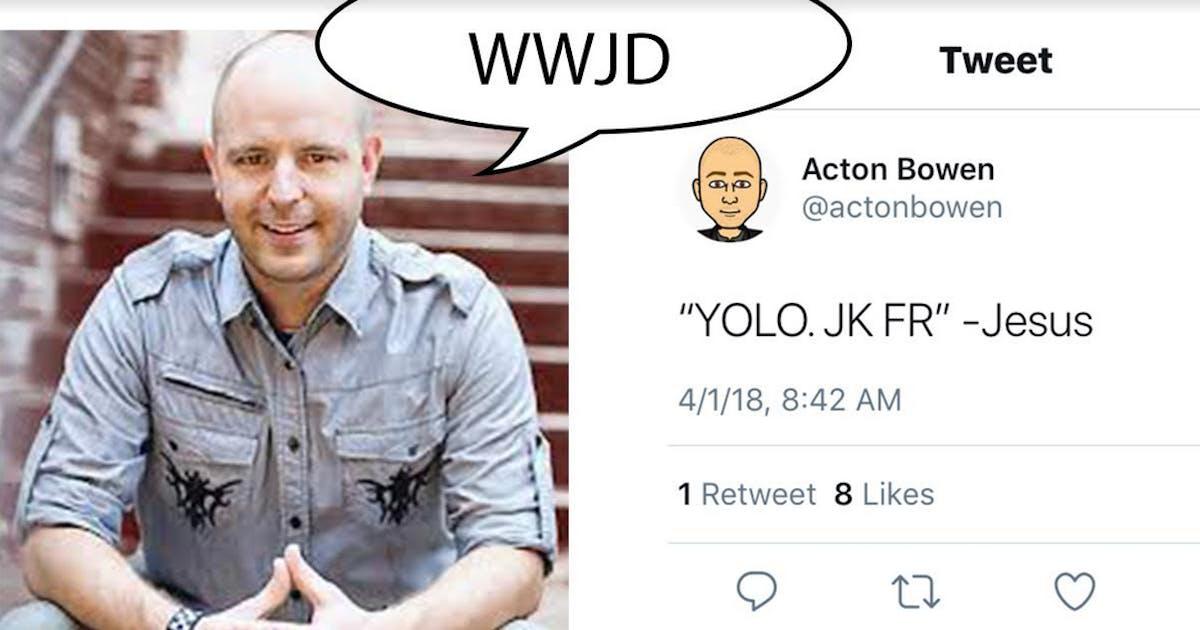Click the 4/1/18, 8:42 AM timestamp

790,401
